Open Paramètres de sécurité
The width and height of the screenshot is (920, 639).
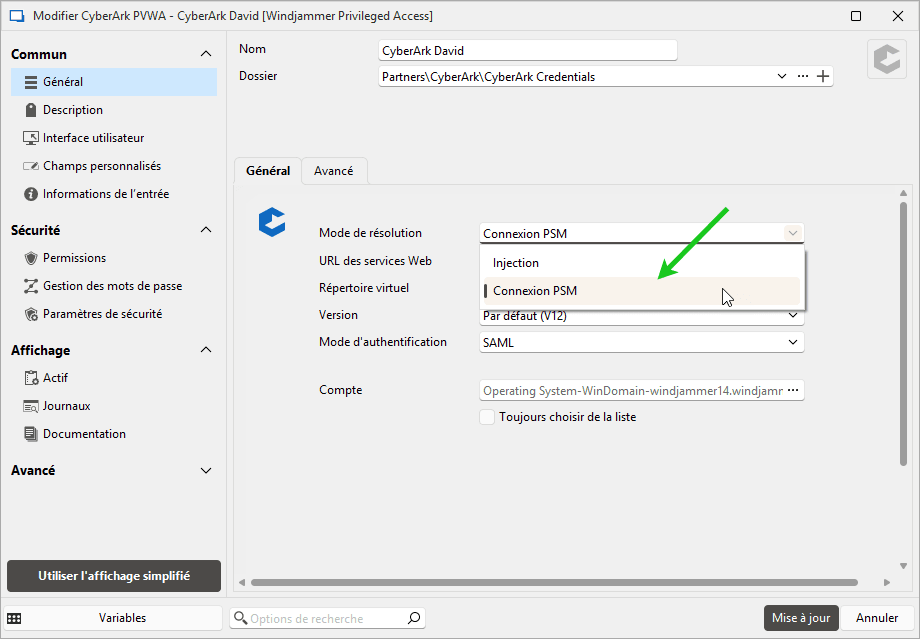(x=110, y=313)
